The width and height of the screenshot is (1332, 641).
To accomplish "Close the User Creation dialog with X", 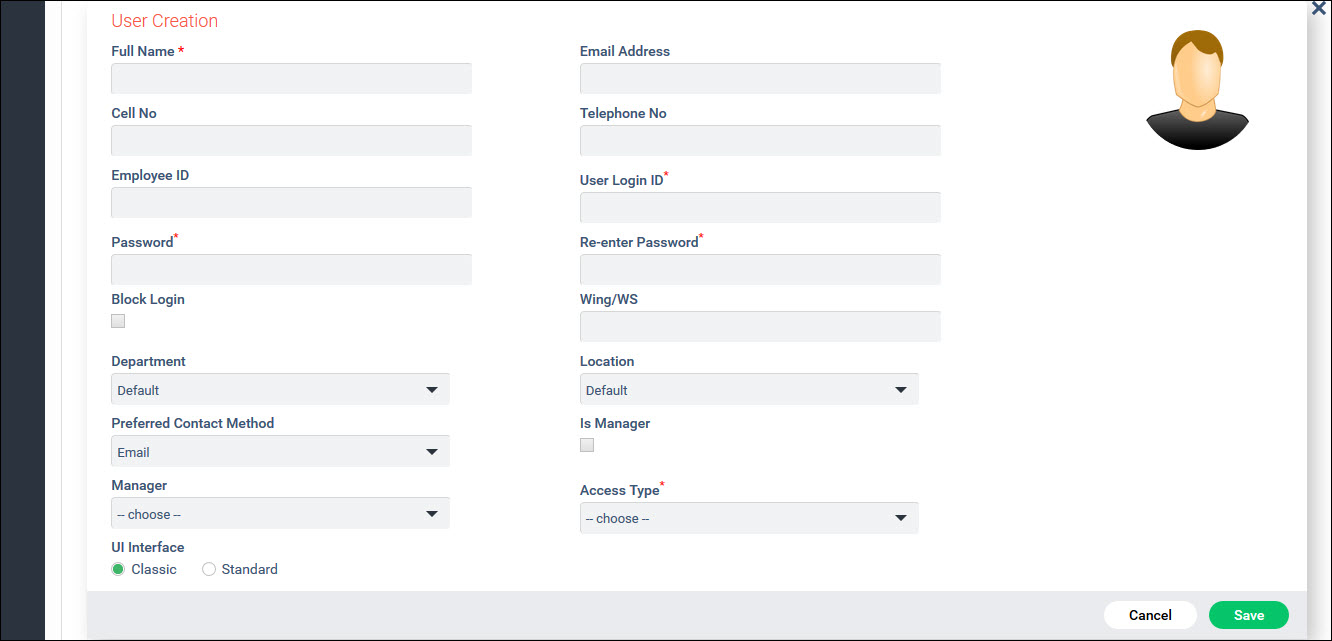I will coord(1318,8).
